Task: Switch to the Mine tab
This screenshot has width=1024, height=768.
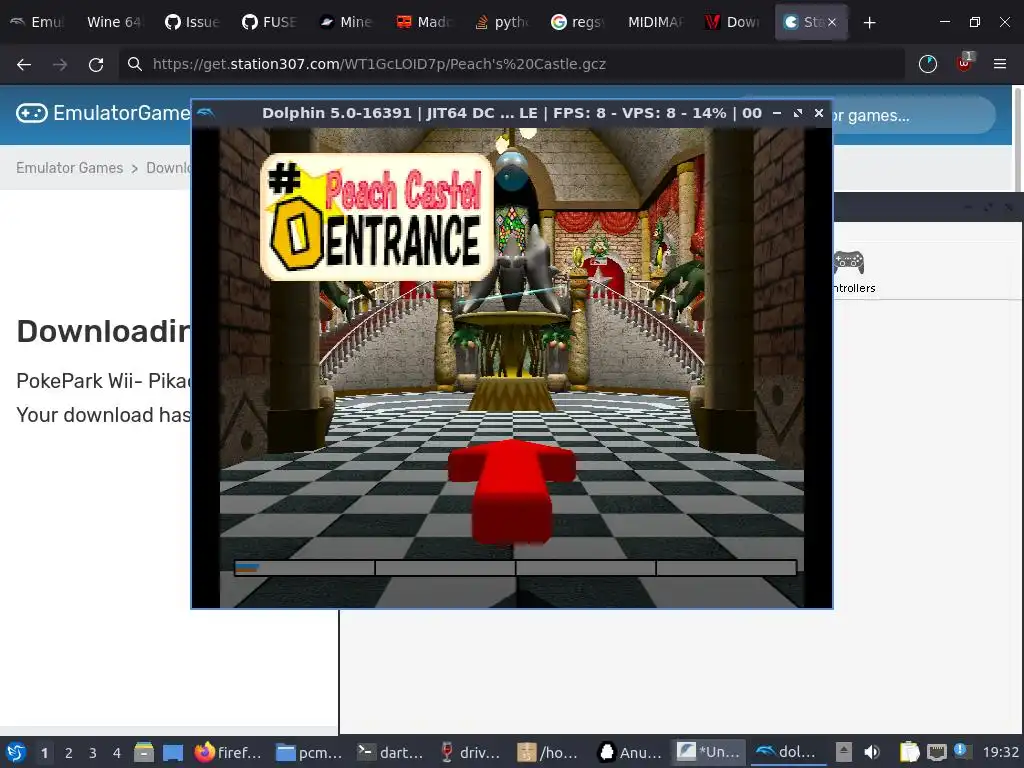Action: tap(346, 22)
